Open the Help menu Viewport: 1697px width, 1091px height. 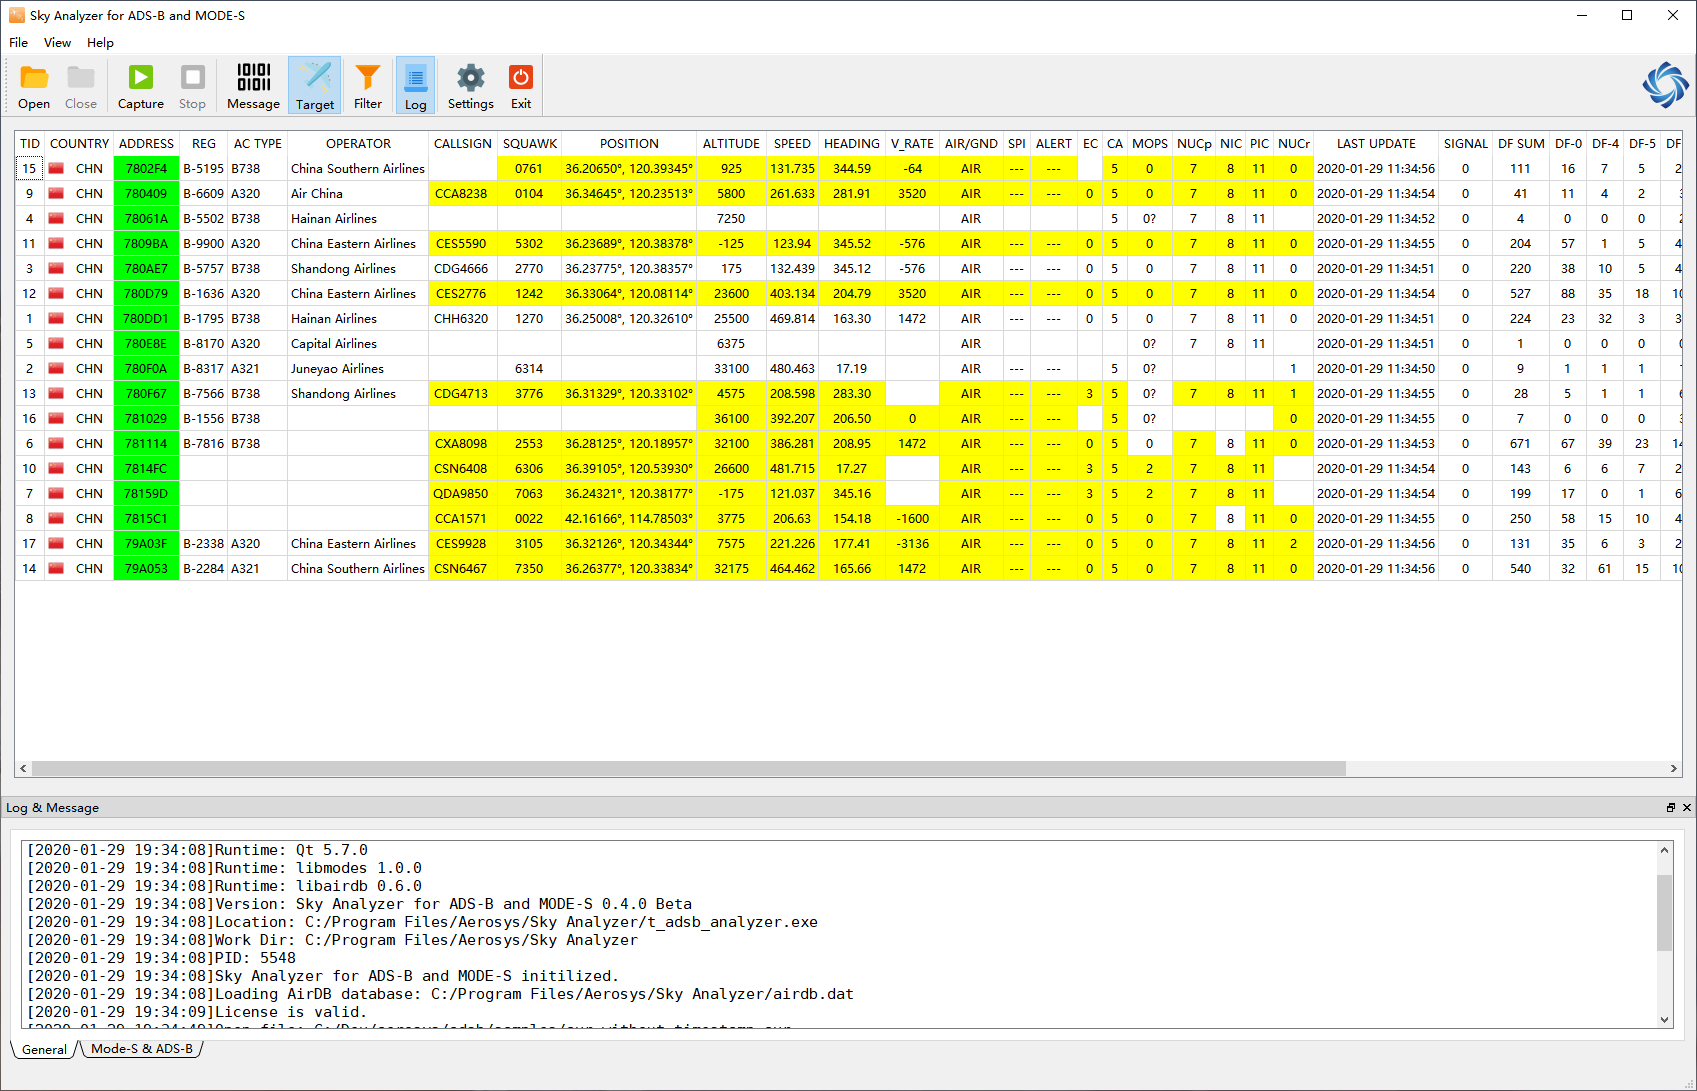click(x=100, y=42)
